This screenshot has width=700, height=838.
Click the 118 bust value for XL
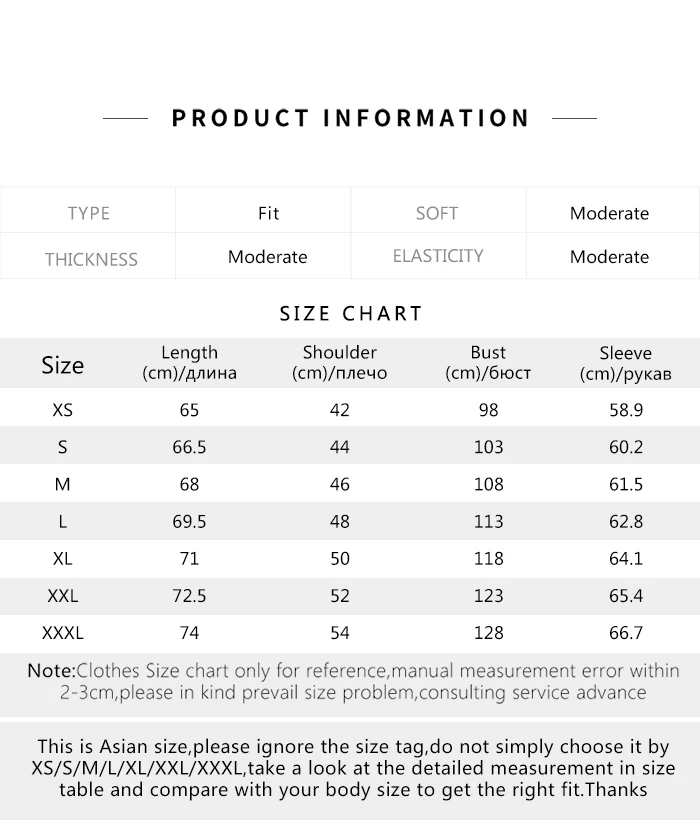click(488, 559)
